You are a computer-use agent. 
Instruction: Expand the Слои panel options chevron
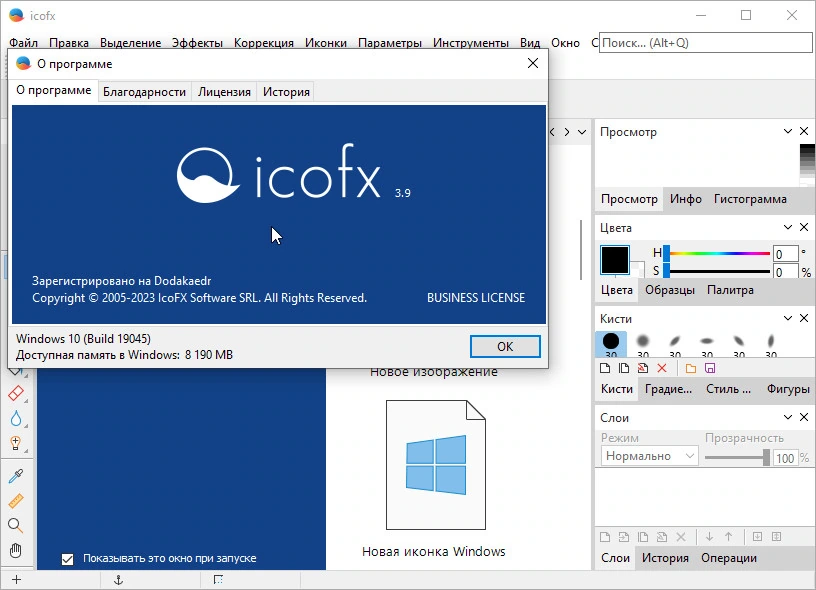(788, 417)
